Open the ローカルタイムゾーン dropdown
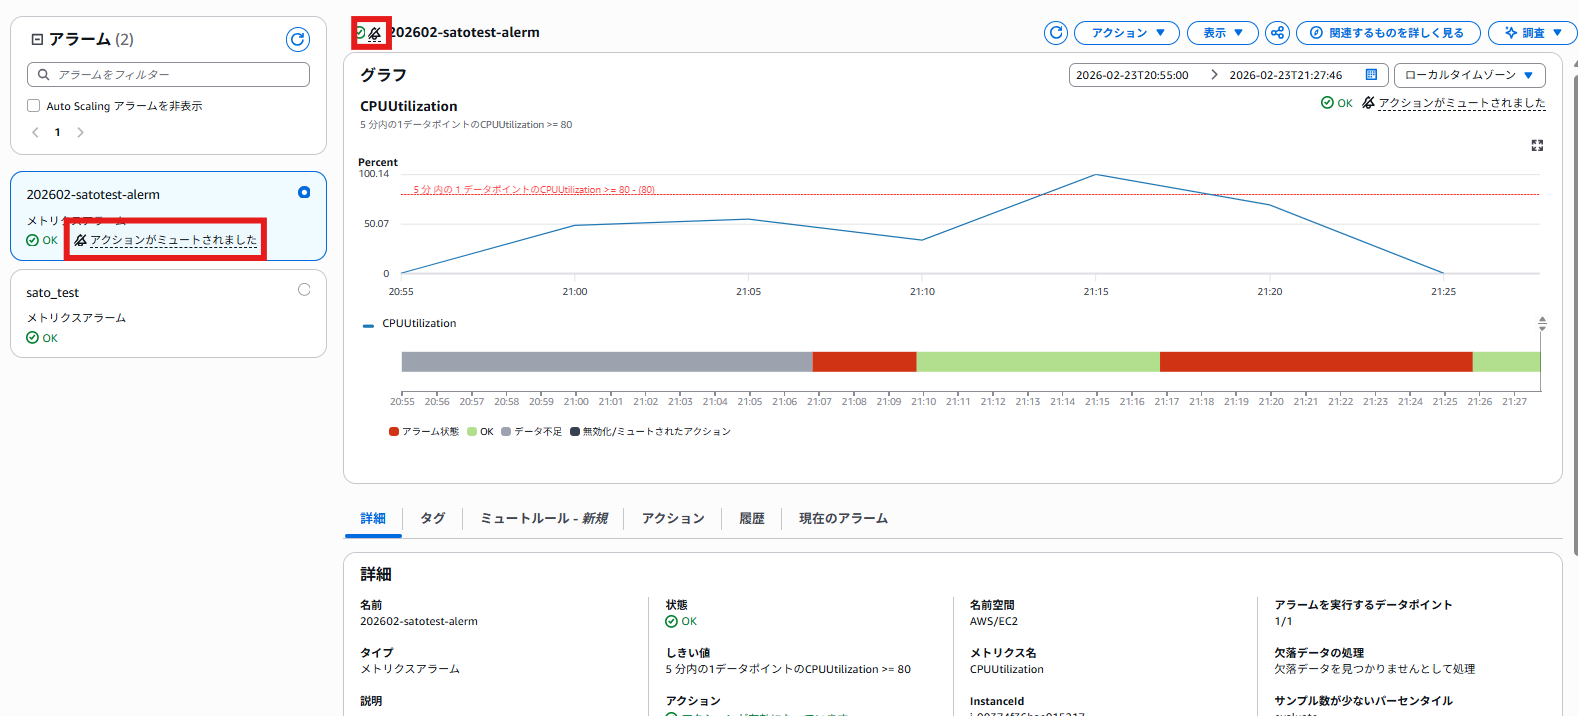Screen dimensions: 1578x716 [x=1469, y=75]
